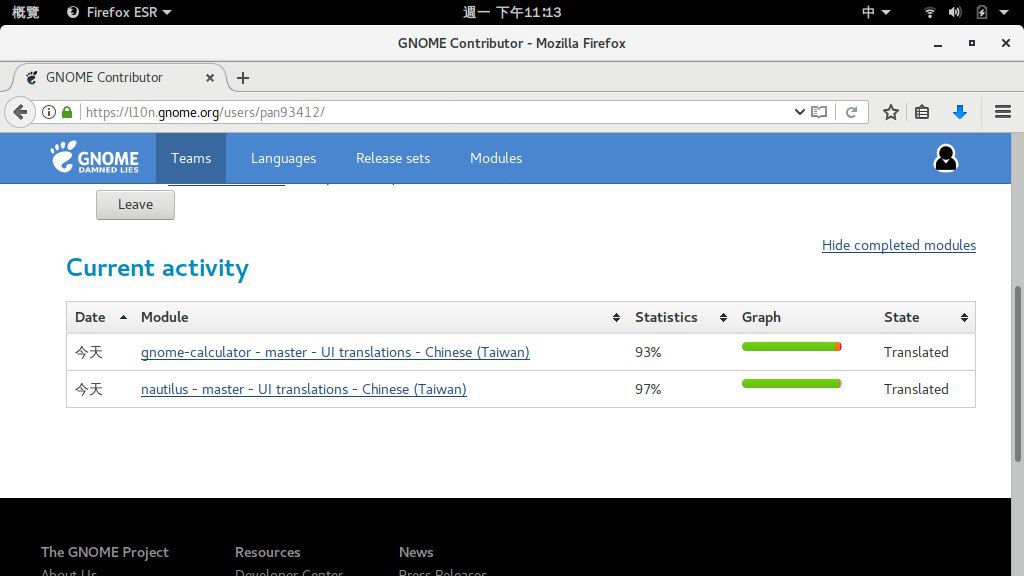Image resolution: width=1024 pixels, height=576 pixels.
Task: Click the News footer heading
Action: [416, 552]
